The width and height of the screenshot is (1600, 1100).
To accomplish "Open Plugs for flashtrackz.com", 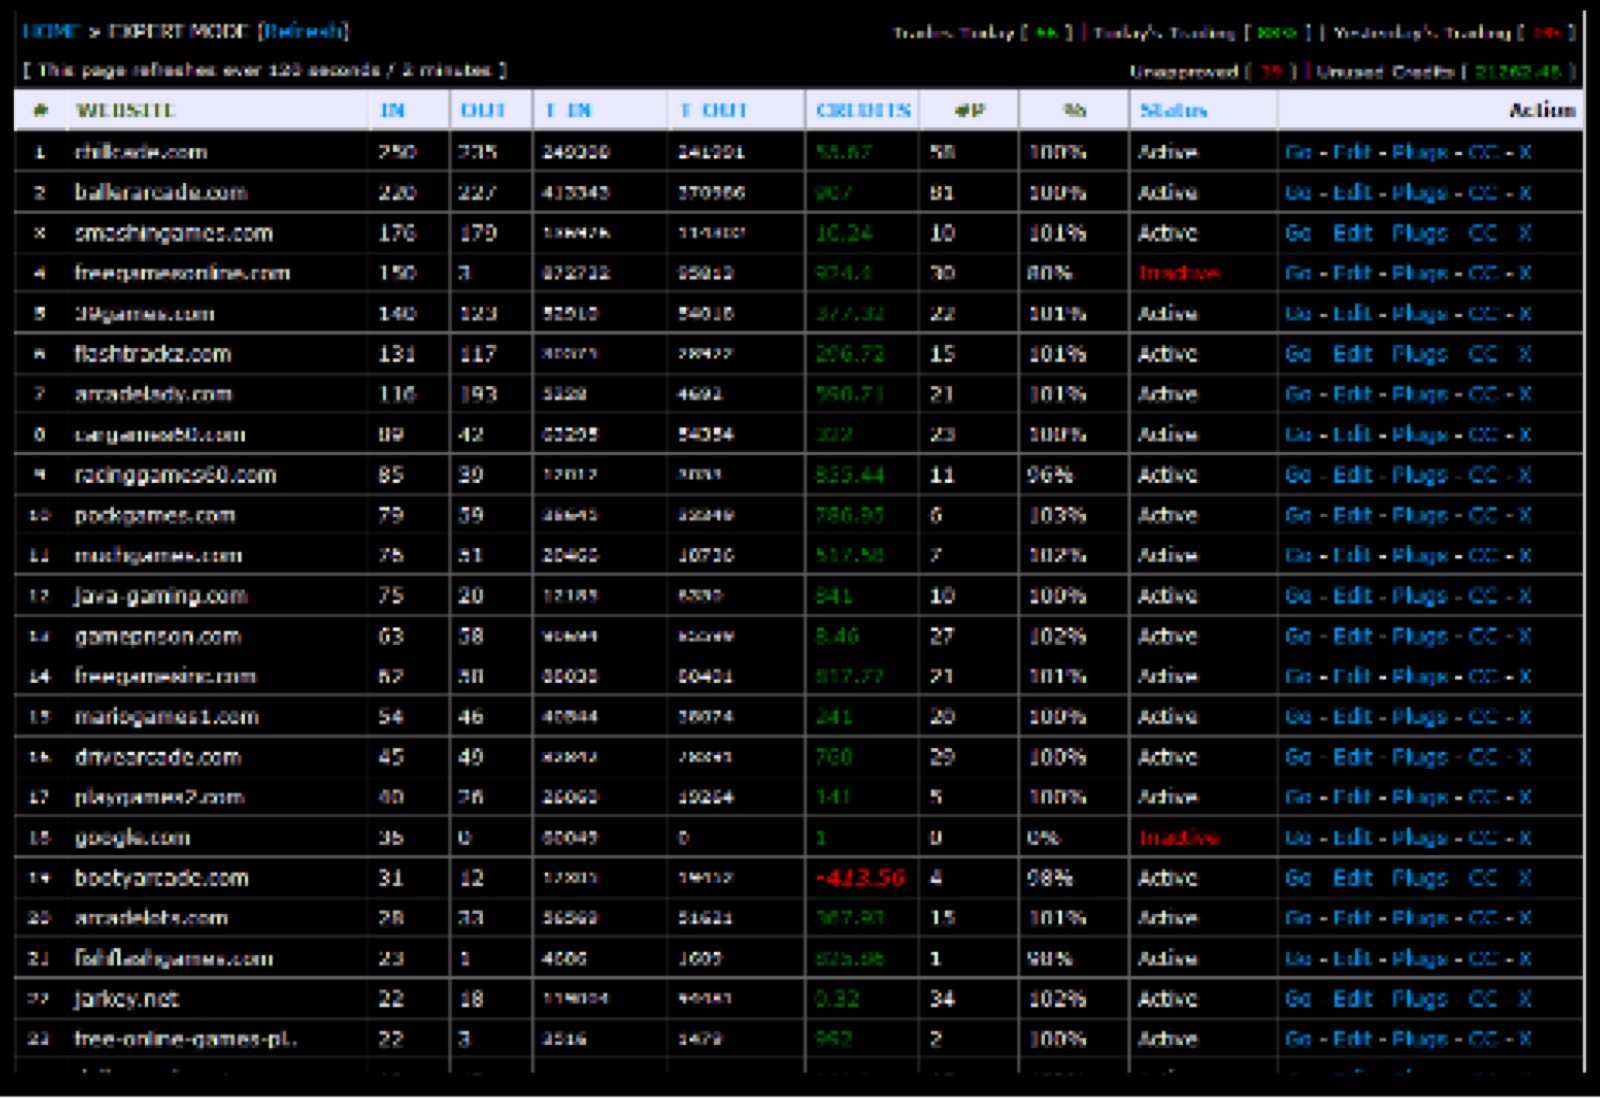I will coord(1420,355).
